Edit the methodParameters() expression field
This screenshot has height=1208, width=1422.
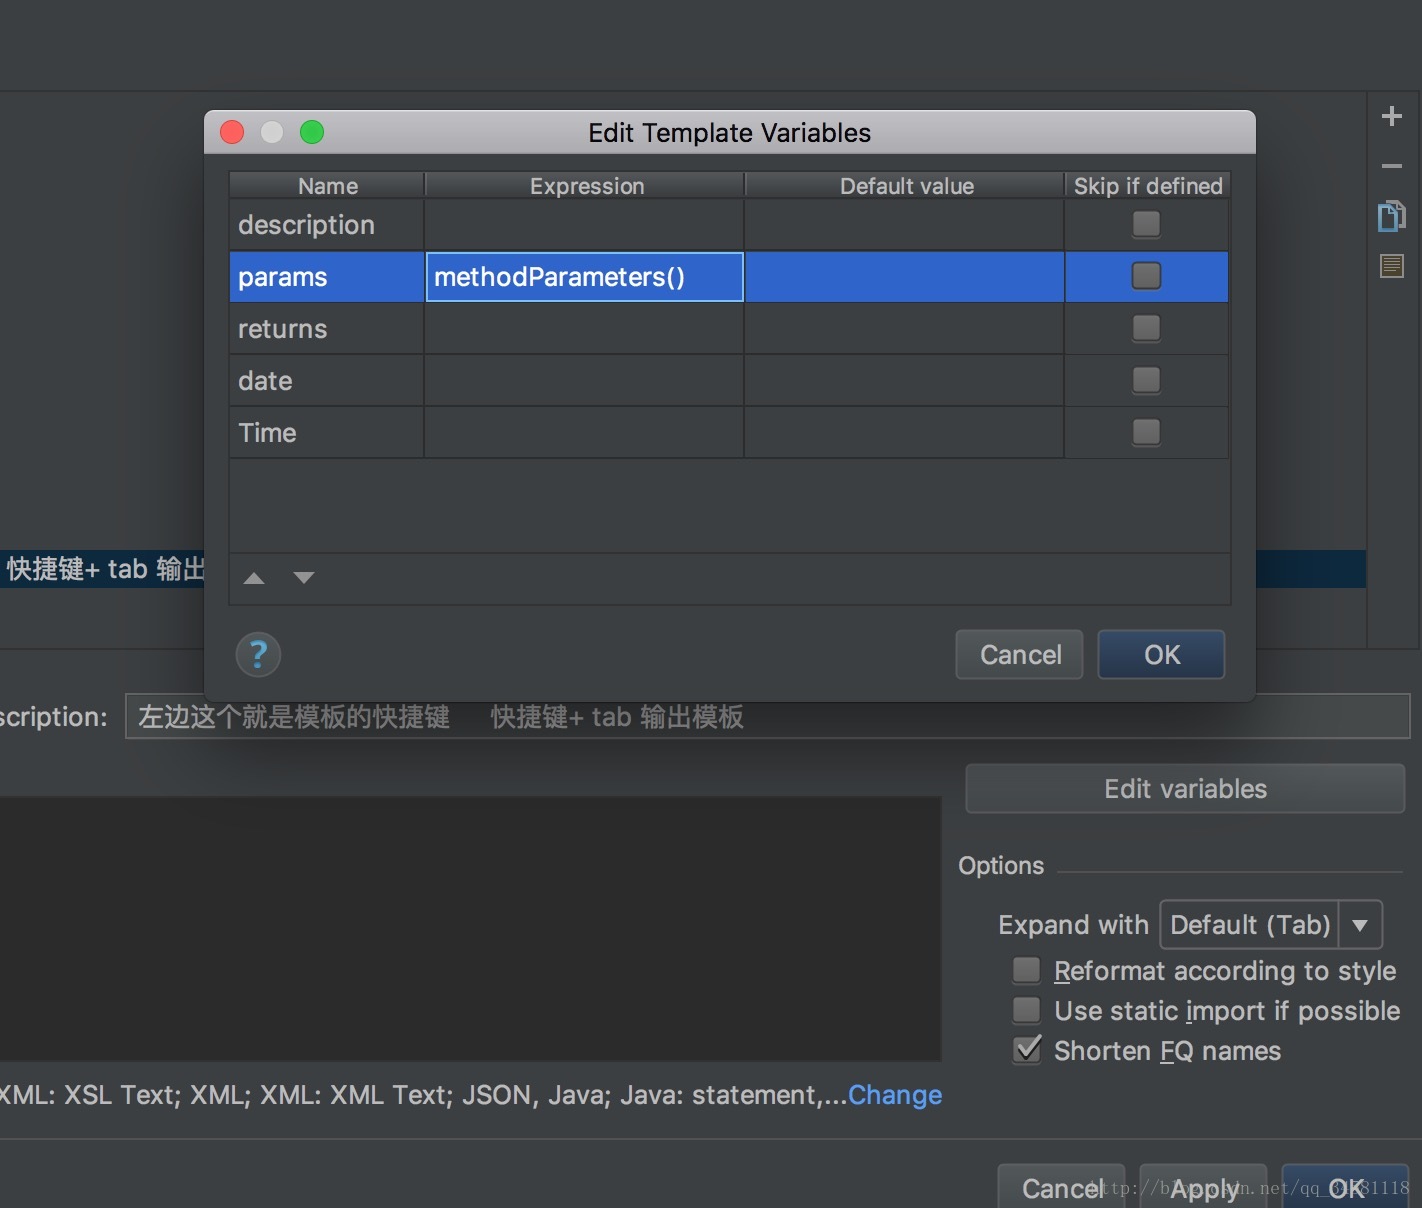(584, 277)
